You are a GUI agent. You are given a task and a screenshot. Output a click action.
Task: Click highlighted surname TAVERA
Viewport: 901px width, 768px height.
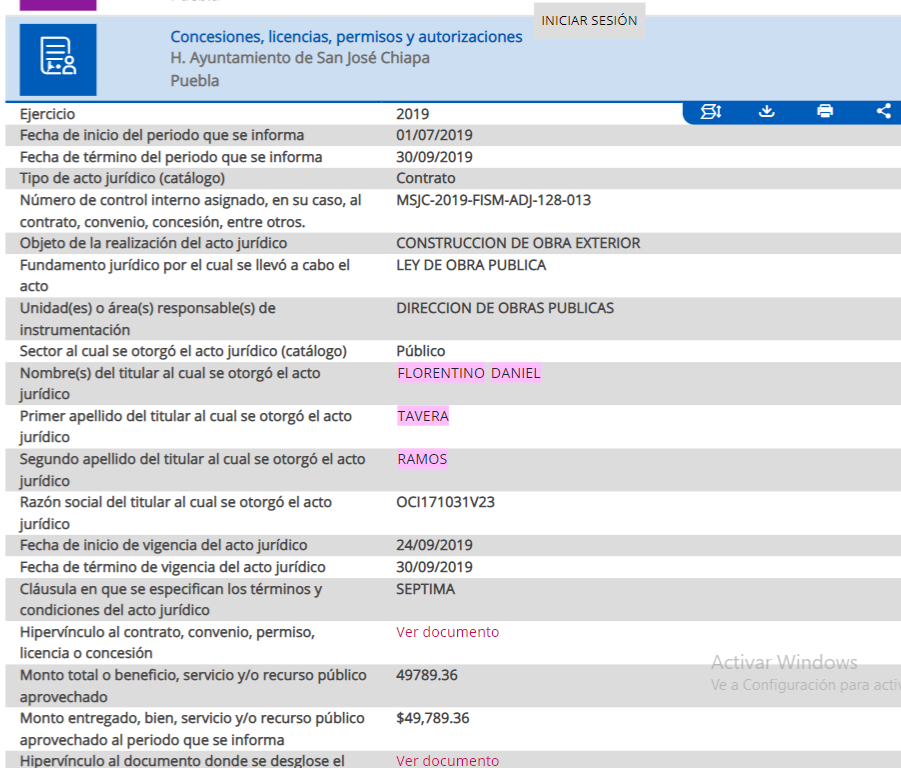click(423, 416)
